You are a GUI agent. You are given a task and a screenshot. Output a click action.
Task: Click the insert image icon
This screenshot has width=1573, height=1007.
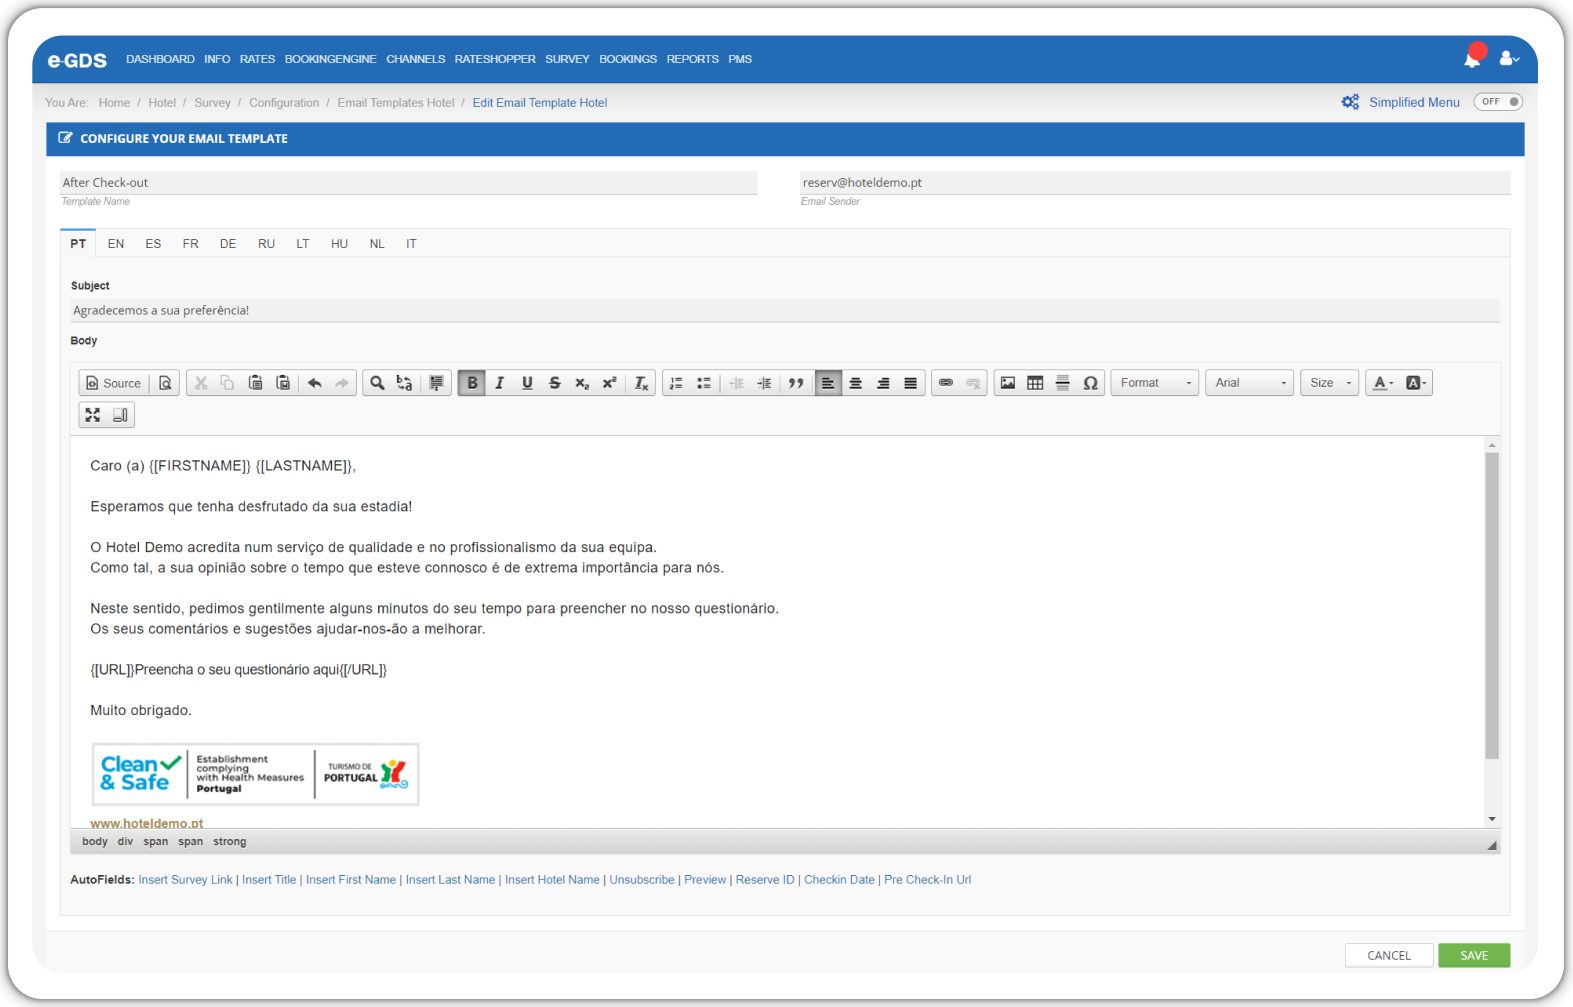[x=1008, y=383]
